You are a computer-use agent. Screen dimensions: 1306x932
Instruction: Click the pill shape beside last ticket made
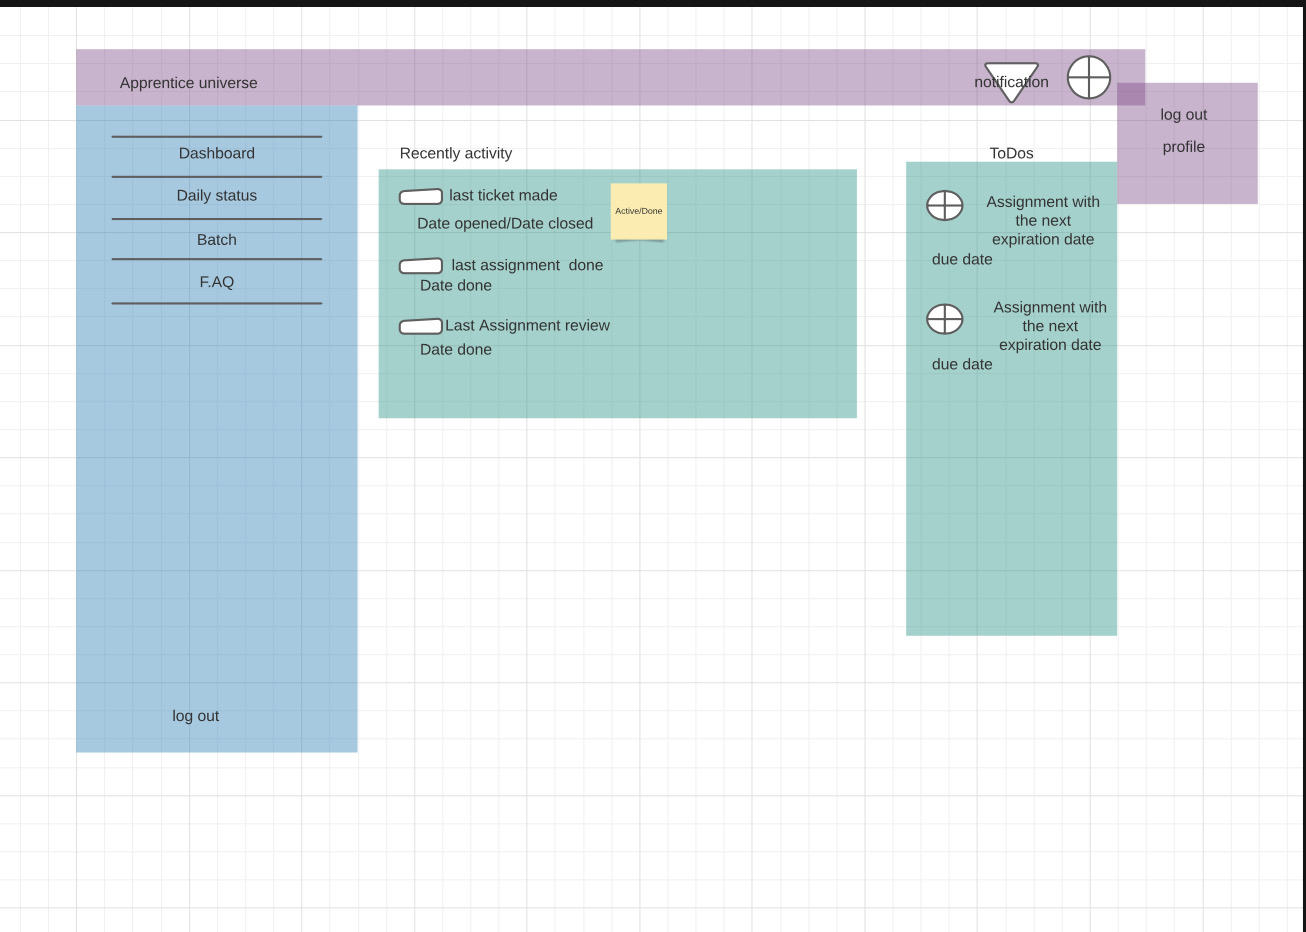click(420, 197)
